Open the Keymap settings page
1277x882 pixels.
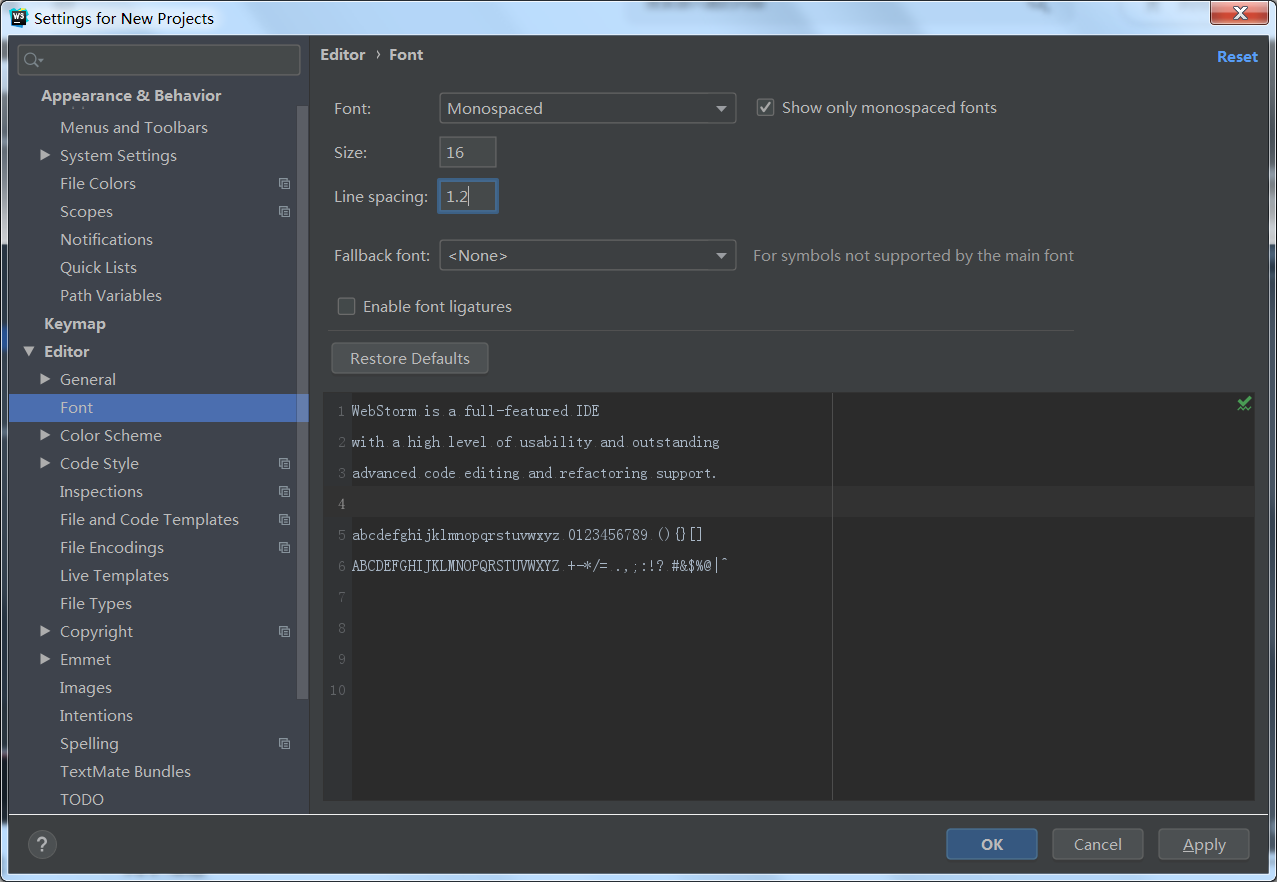[75, 323]
